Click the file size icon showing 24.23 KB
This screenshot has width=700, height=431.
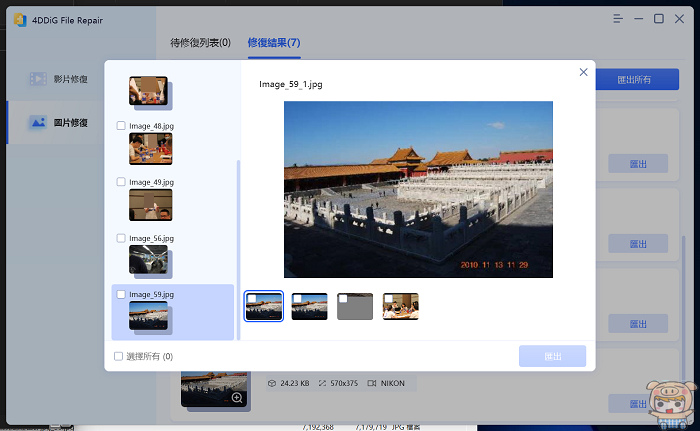(272, 382)
